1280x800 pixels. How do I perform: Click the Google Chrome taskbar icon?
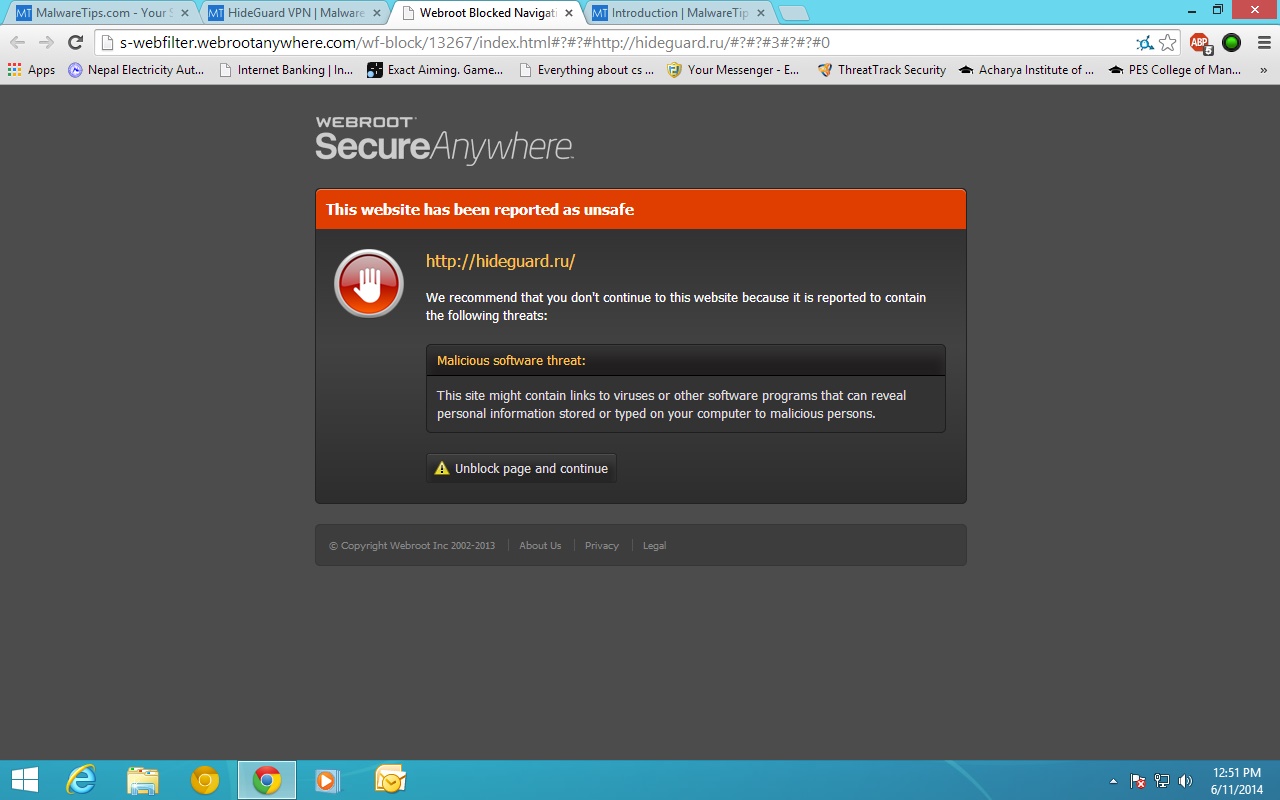click(x=267, y=780)
